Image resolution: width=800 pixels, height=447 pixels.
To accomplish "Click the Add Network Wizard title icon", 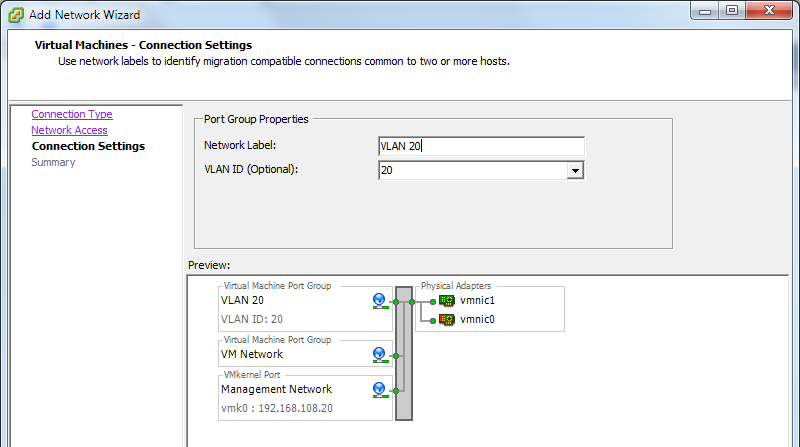I will [16, 15].
